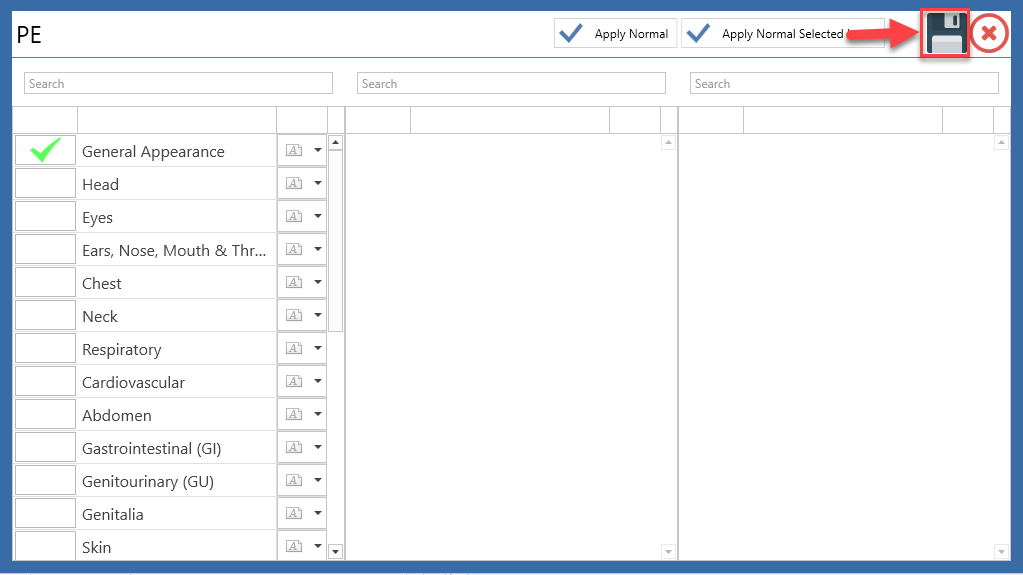Check the Chest checkbox
This screenshot has height=575, width=1023.
(x=45, y=282)
